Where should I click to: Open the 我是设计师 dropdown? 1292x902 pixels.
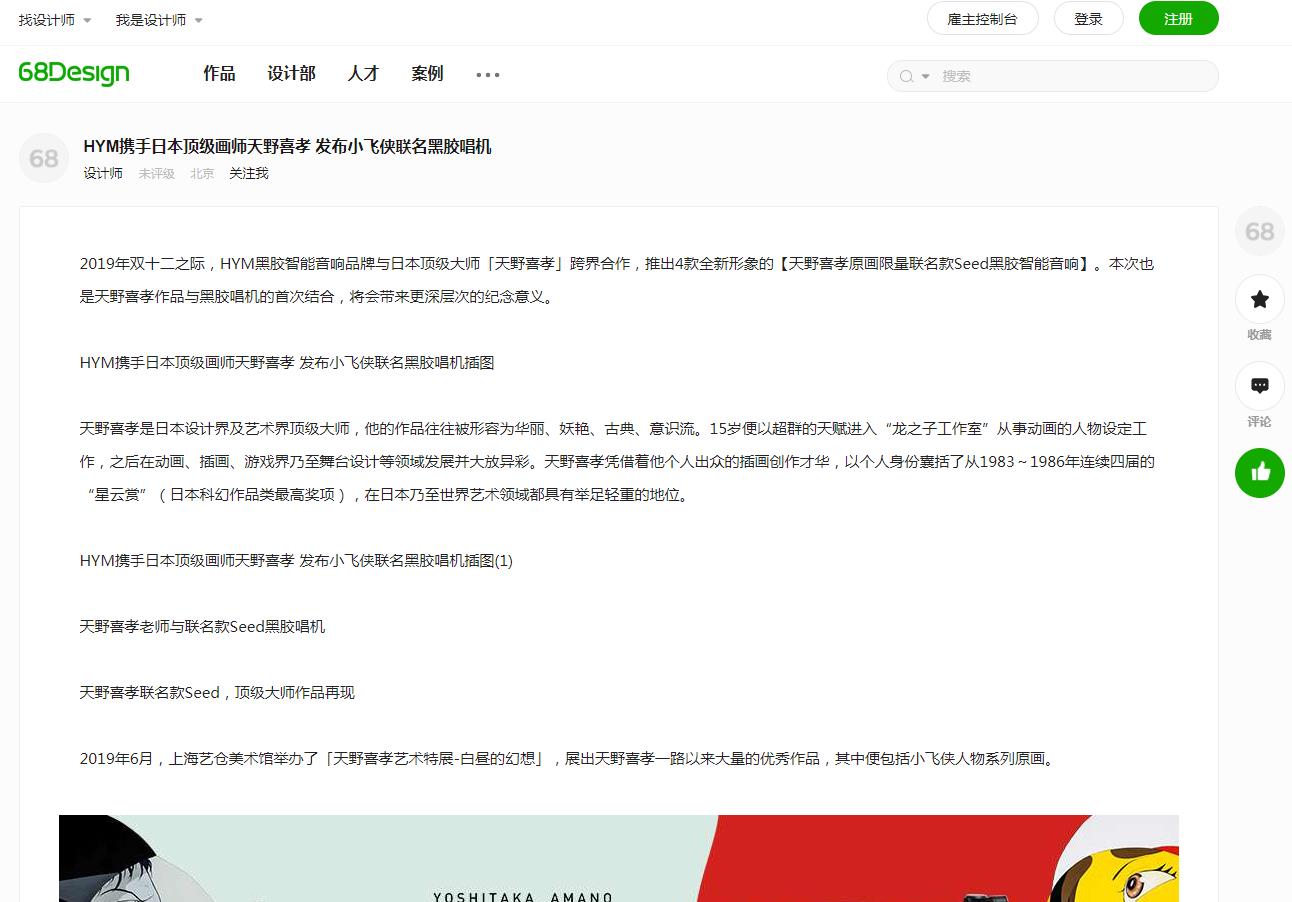[158, 20]
